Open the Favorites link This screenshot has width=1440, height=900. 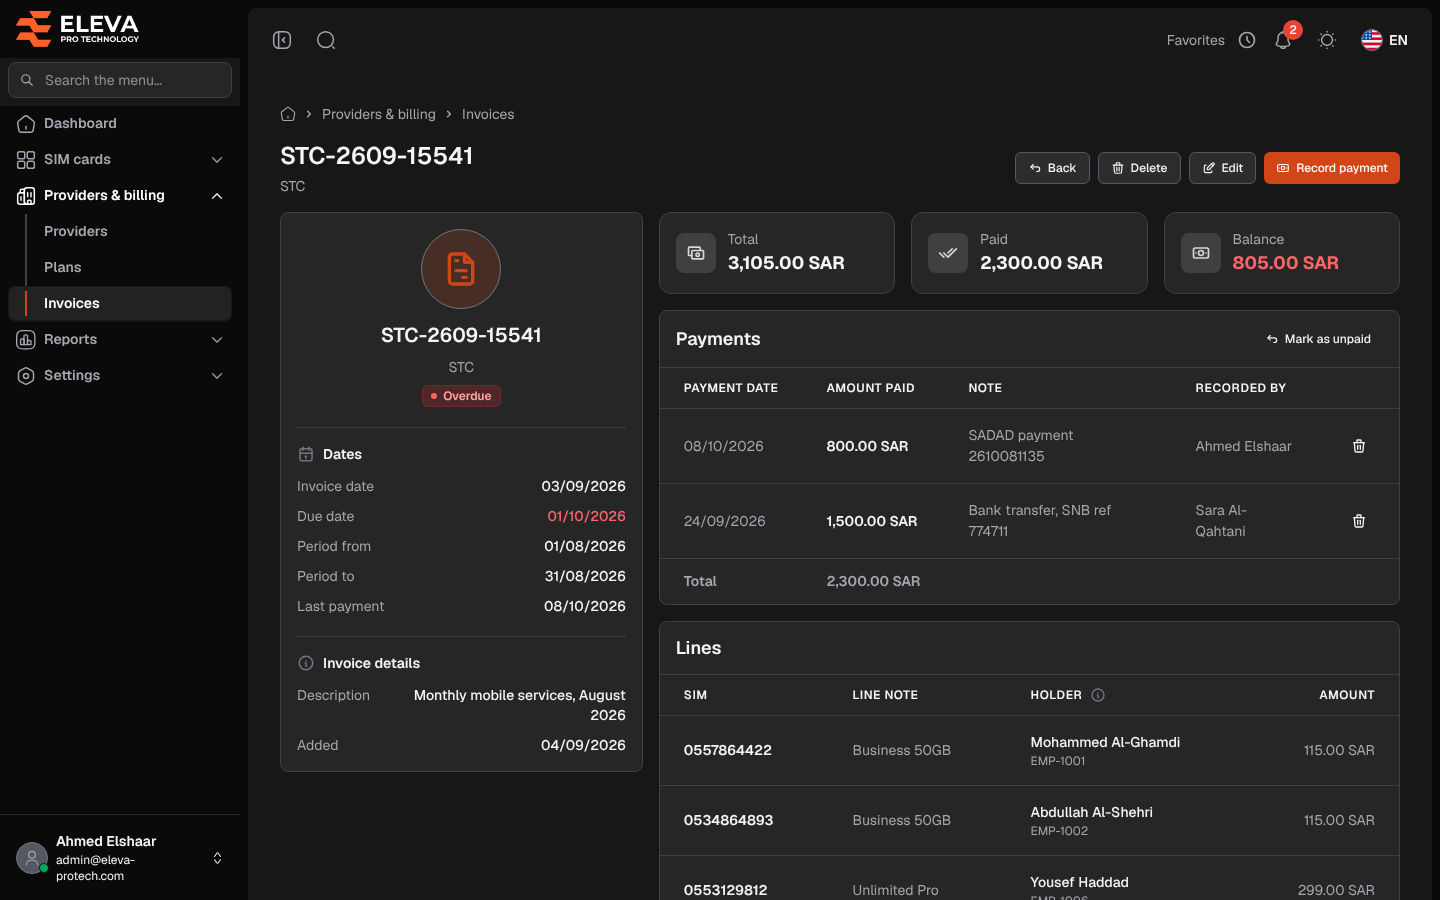tap(1195, 40)
